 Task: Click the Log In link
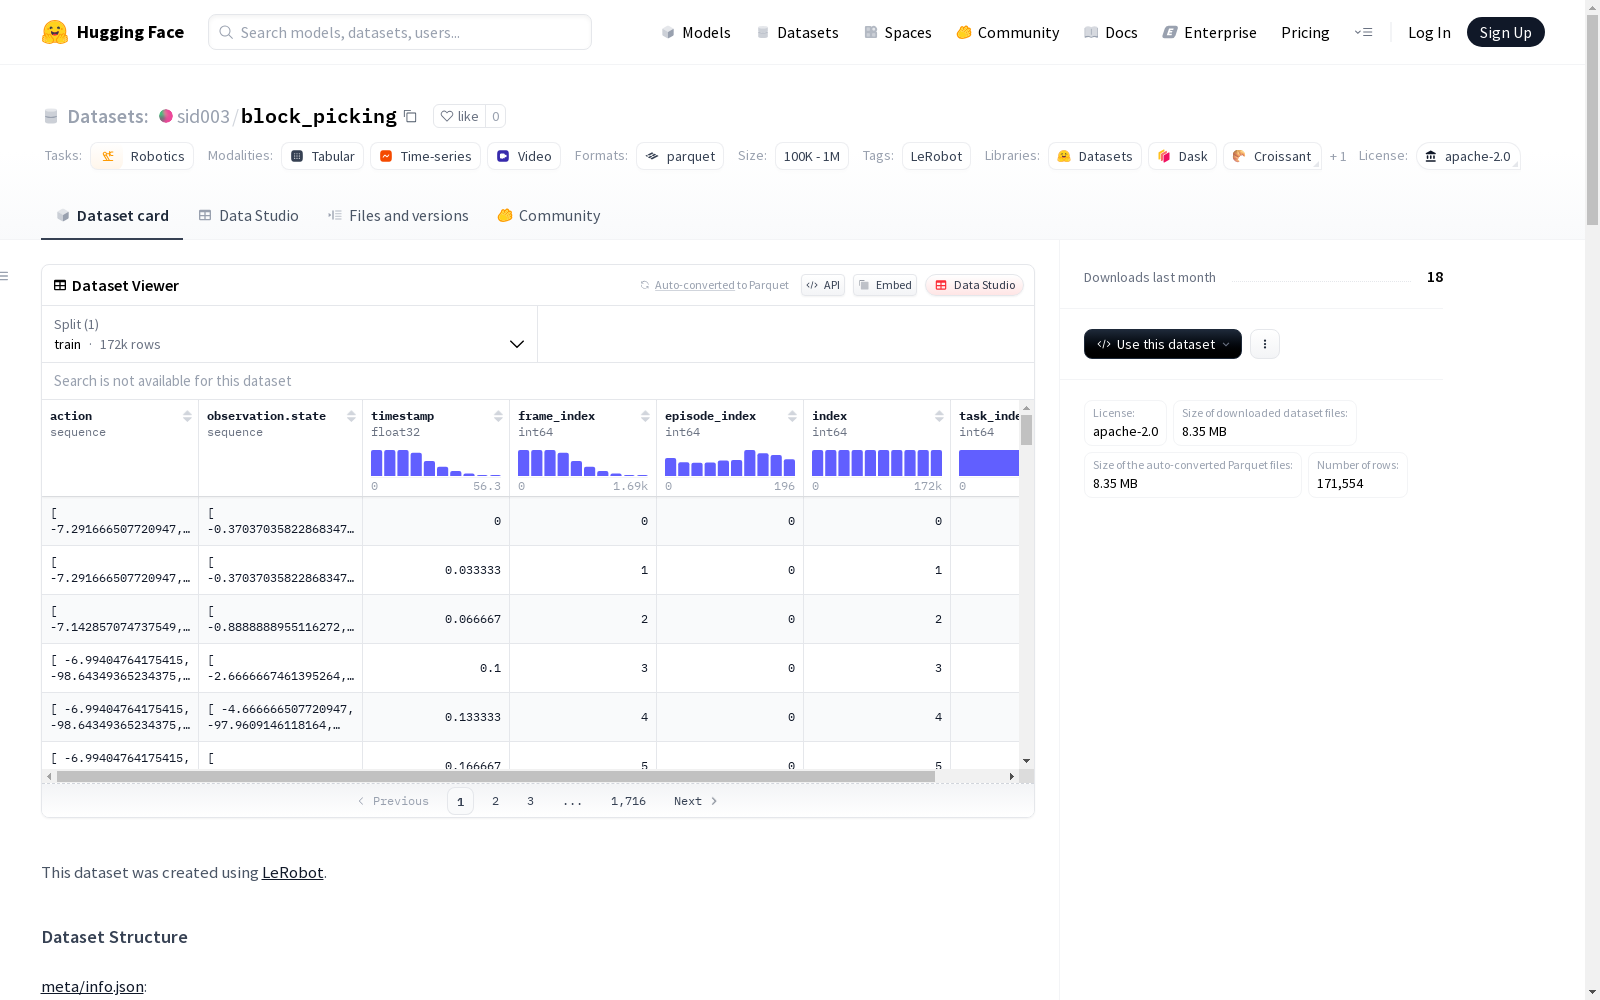click(x=1429, y=32)
